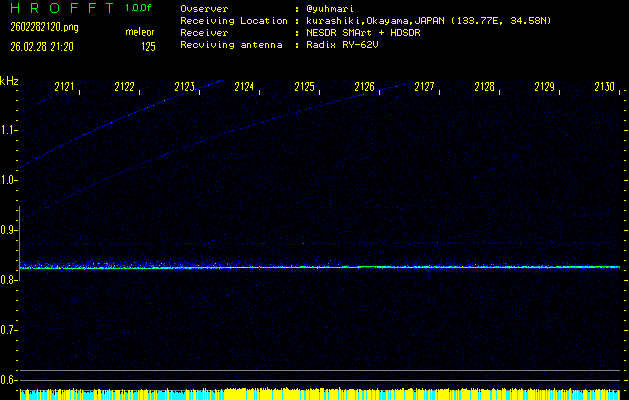Click the 2121 time marker
This screenshot has height=400, width=629.
[64, 87]
